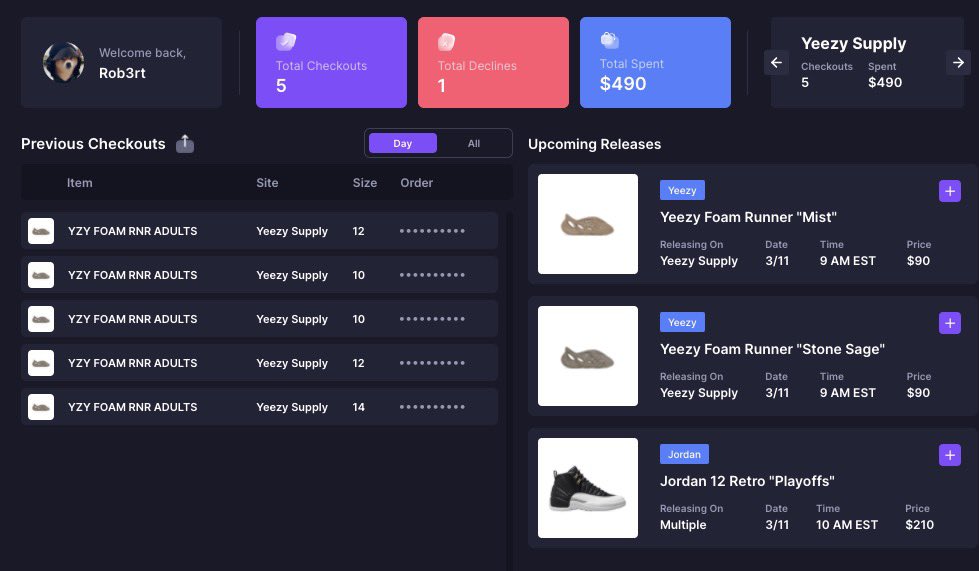This screenshot has width=979, height=571.
Task: Click the Total Declines card icon
Action: click(x=446, y=42)
